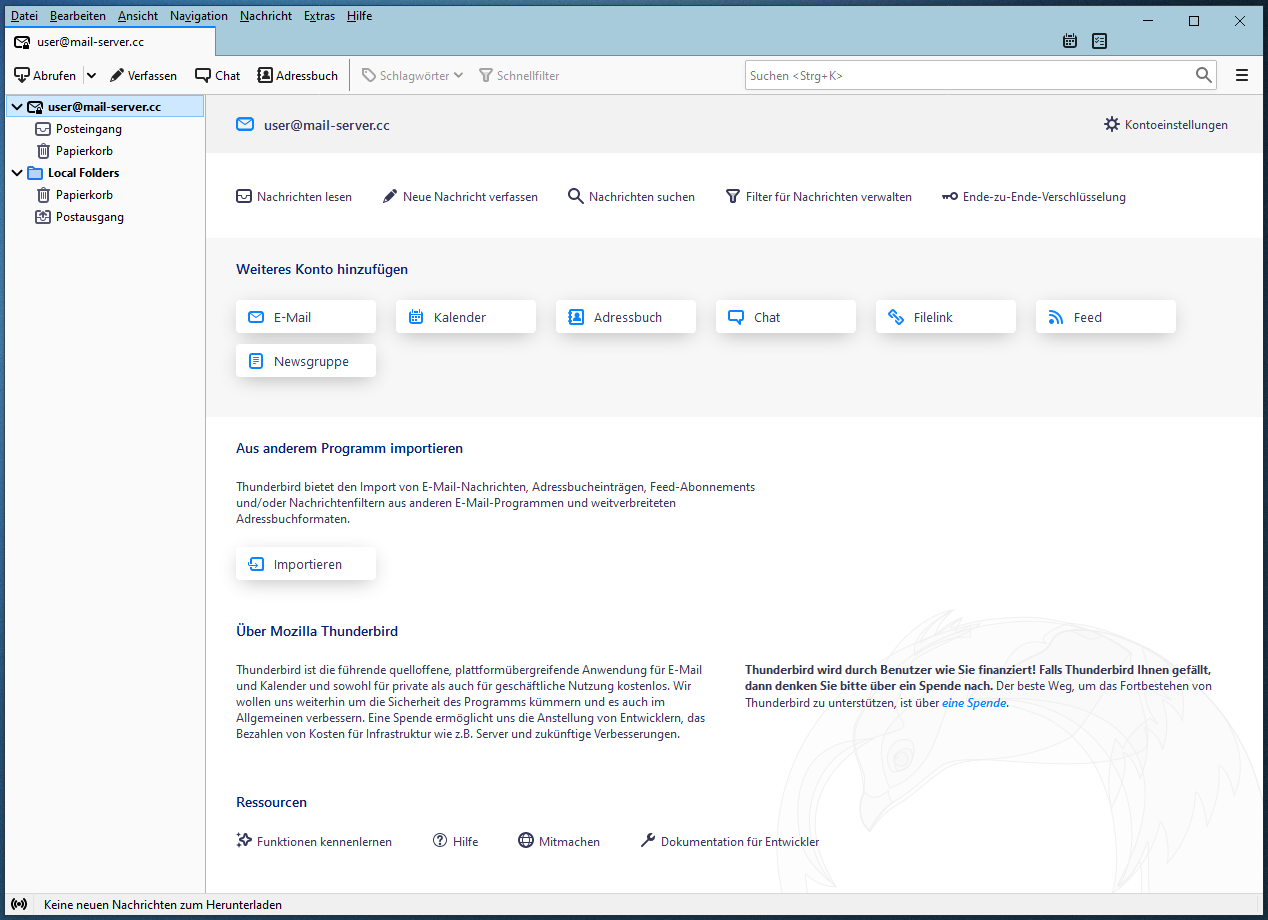
Task: Open the Extras menu
Action: click(319, 16)
